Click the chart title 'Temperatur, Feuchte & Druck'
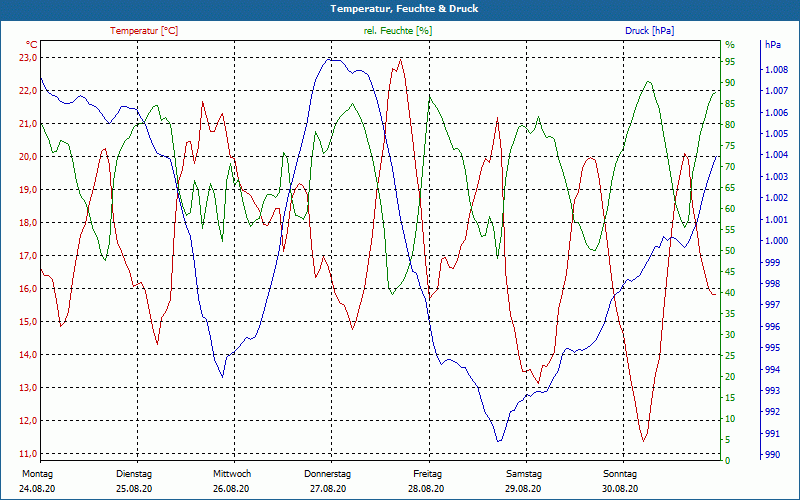This screenshot has height=500, width=800. 404,9
